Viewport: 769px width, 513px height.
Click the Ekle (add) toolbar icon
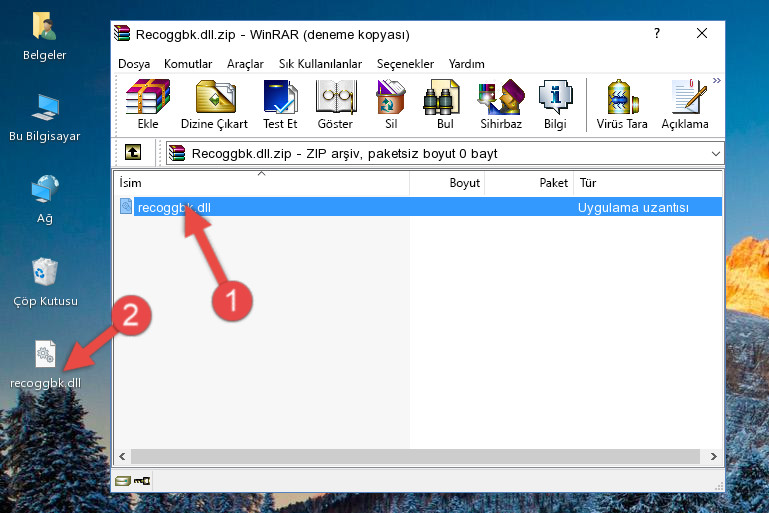(x=148, y=104)
